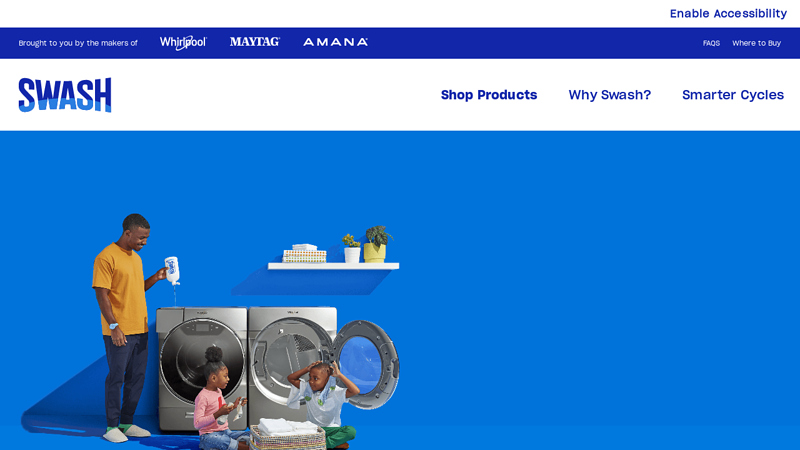Click the left washing machine

click(x=202, y=365)
